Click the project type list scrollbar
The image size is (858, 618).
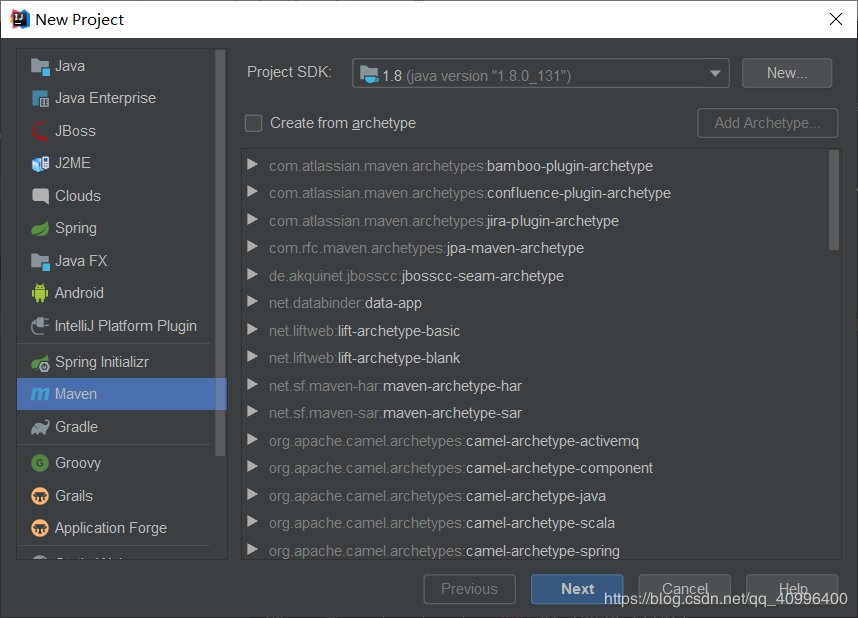tap(220, 253)
